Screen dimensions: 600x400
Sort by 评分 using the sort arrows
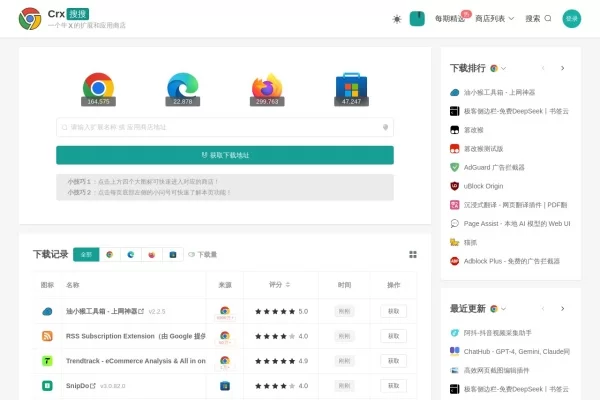[288, 285]
